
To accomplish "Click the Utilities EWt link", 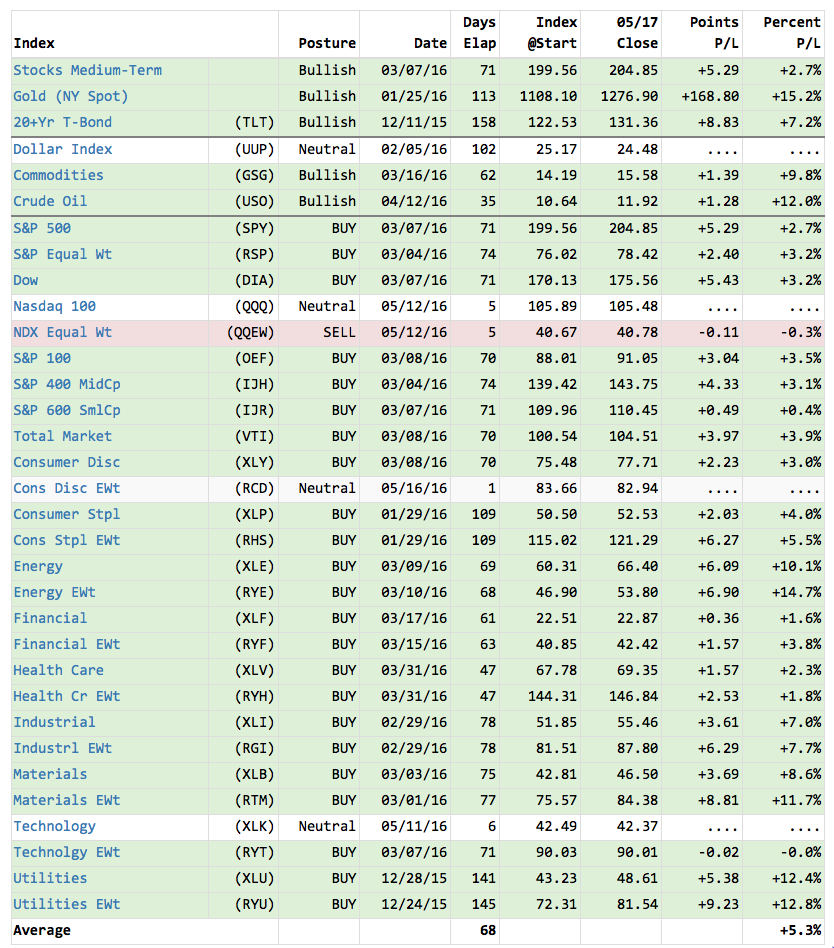I will tap(66, 904).
